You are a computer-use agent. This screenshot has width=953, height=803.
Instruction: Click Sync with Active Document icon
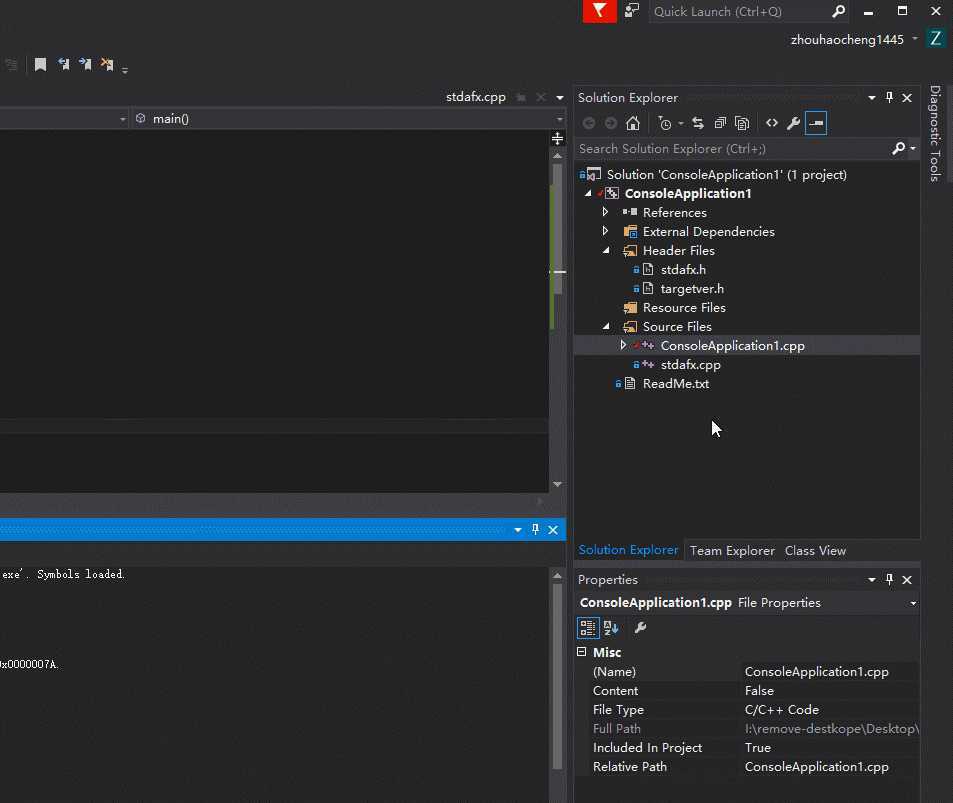(698, 123)
